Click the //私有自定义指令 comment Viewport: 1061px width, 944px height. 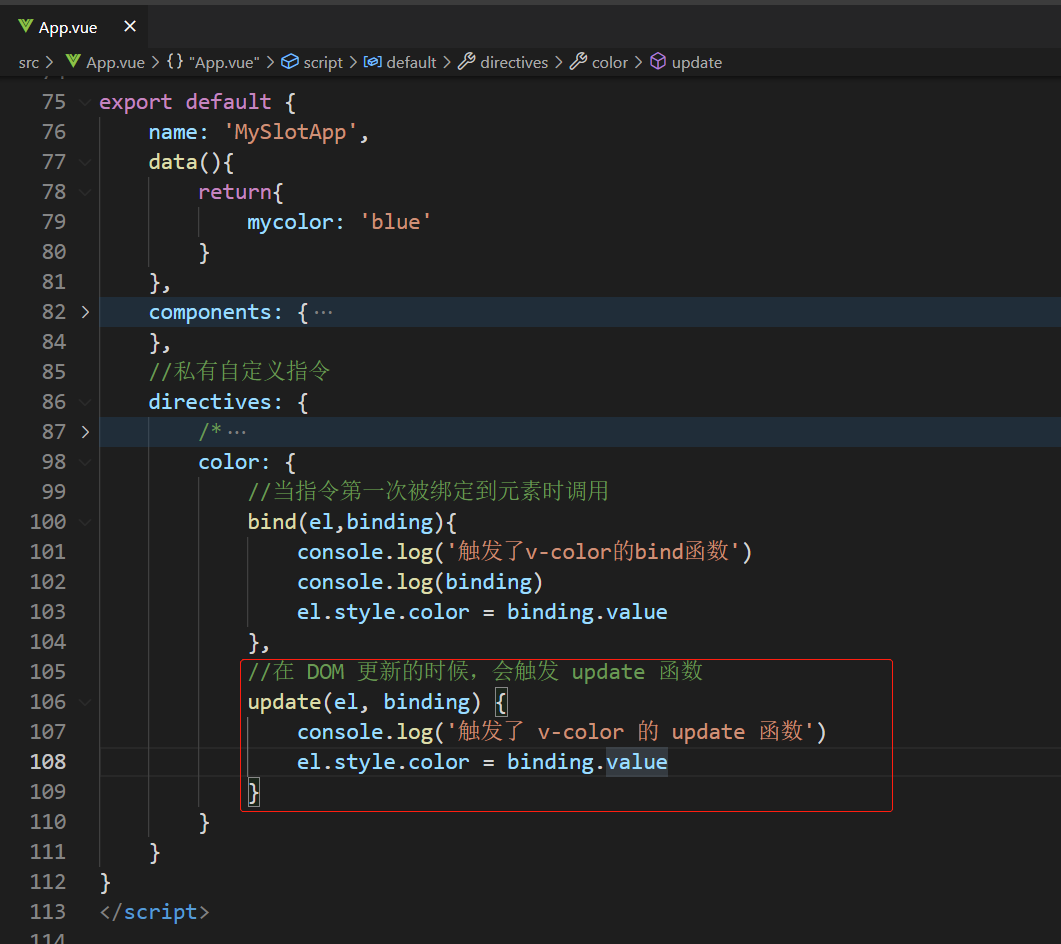[240, 371]
